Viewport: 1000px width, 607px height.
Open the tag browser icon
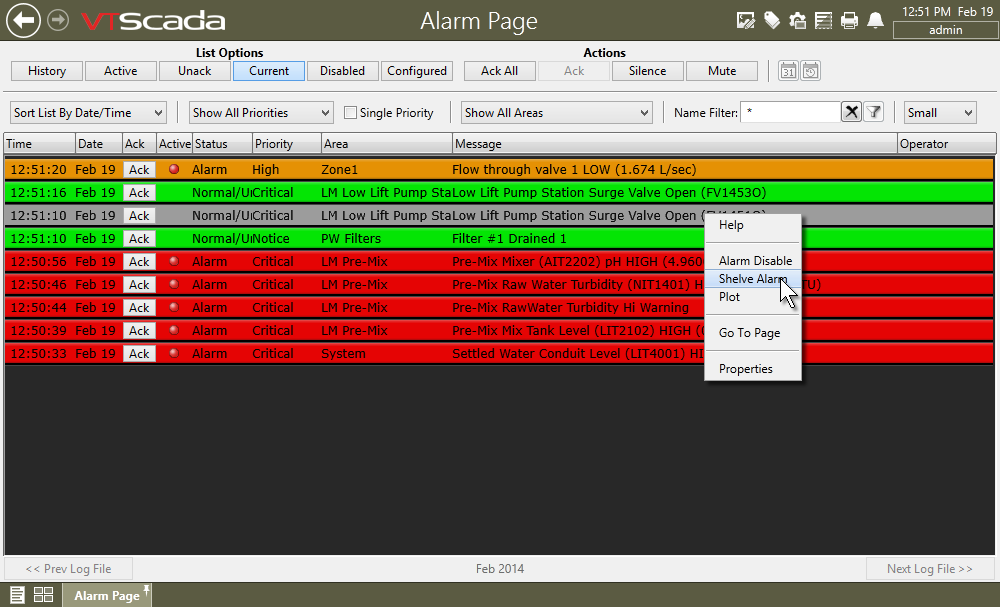[x=771, y=20]
